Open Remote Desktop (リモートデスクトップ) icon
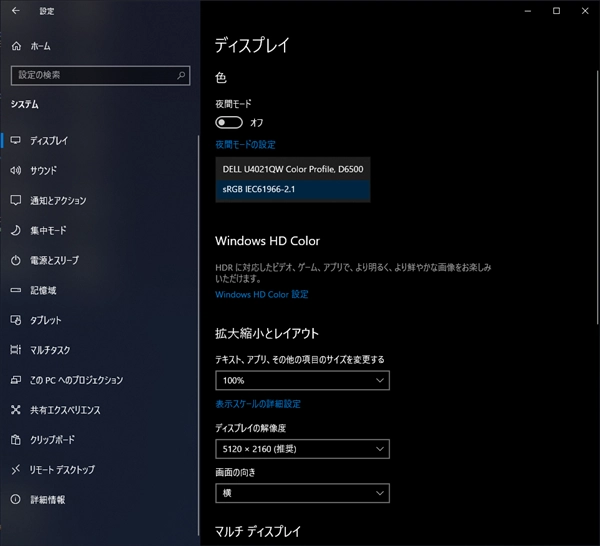 tap(16, 469)
